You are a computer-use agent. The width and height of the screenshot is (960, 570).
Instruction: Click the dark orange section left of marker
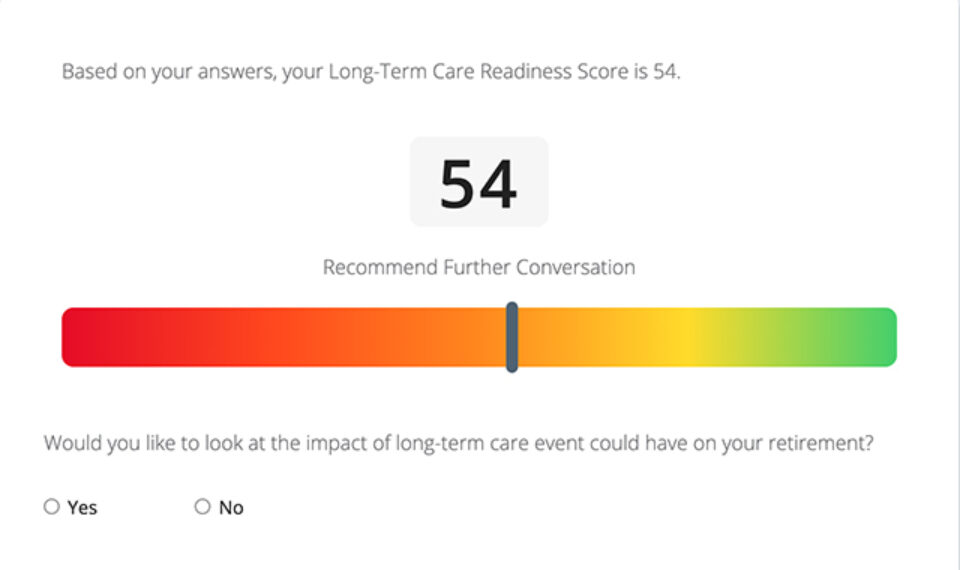click(400, 337)
